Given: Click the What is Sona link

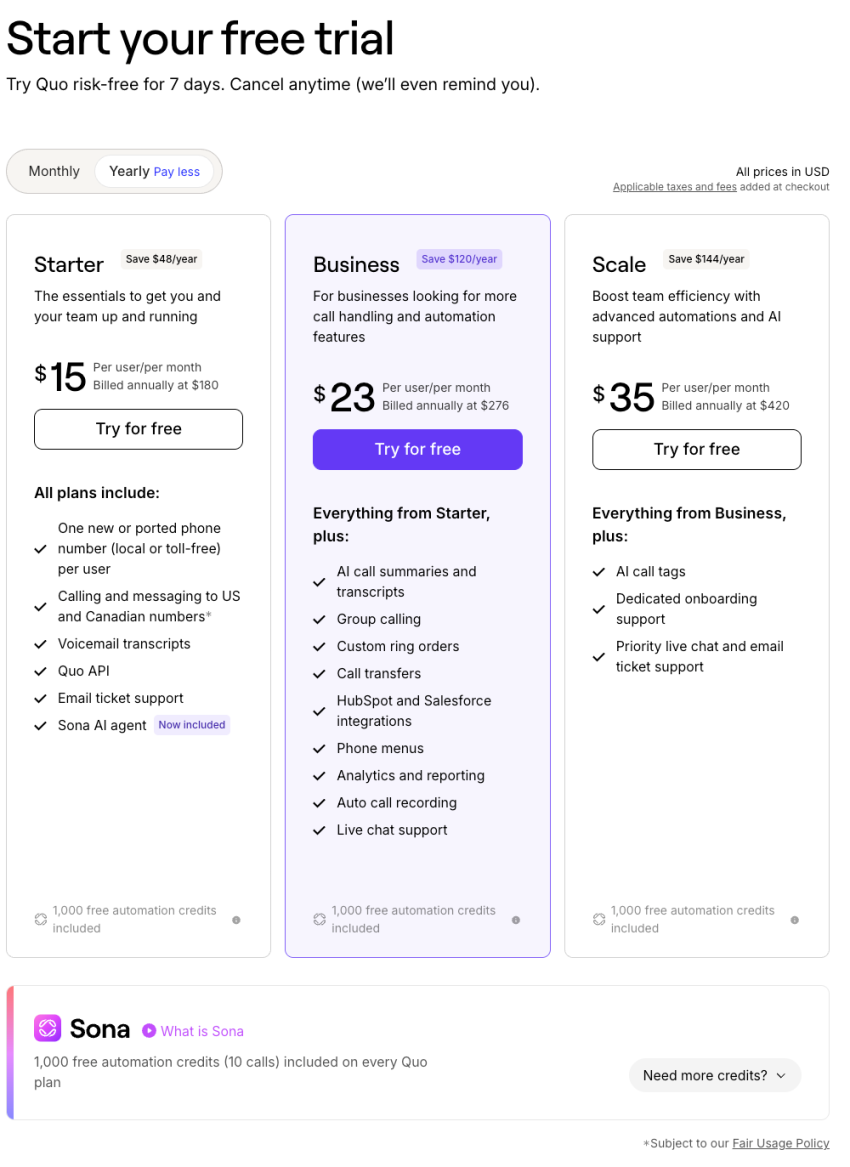Looking at the screenshot, I should (x=202, y=1031).
